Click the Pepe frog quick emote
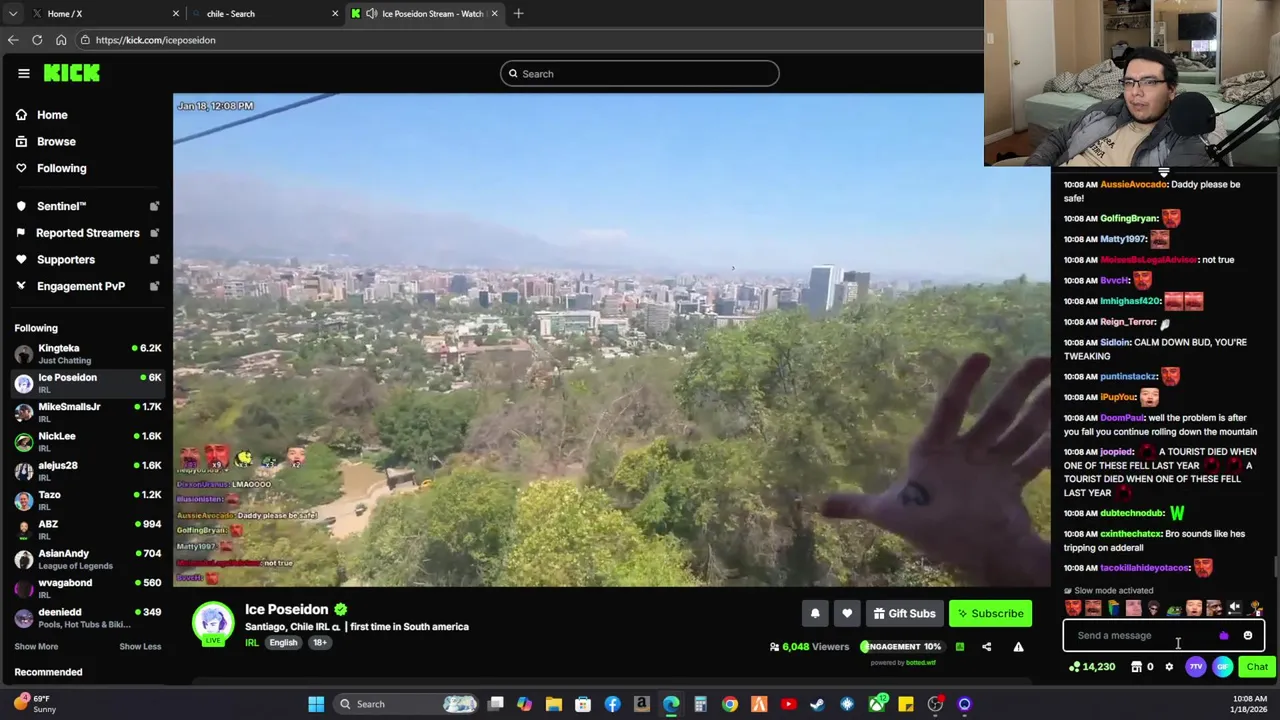The width and height of the screenshot is (1280, 720). tap(1174, 608)
